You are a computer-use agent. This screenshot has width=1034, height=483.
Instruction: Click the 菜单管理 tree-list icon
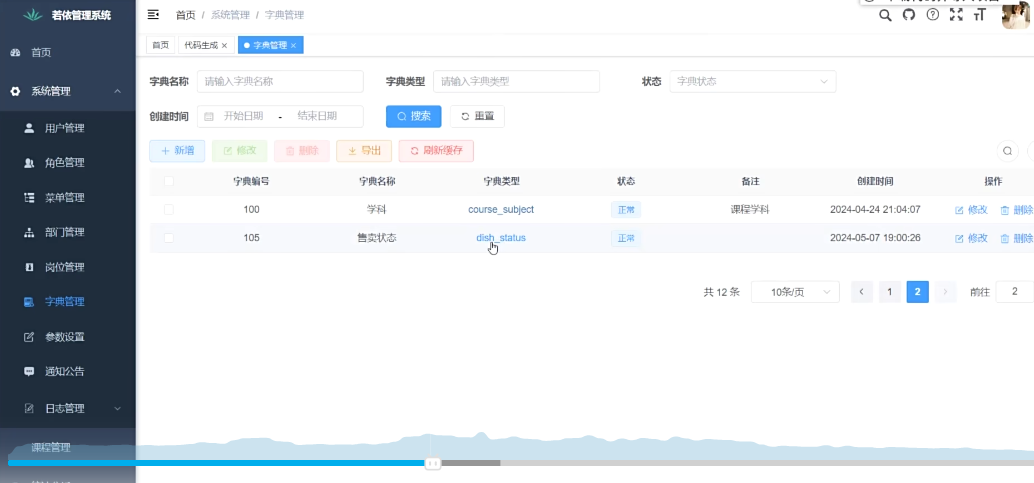pyautogui.click(x=29, y=197)
